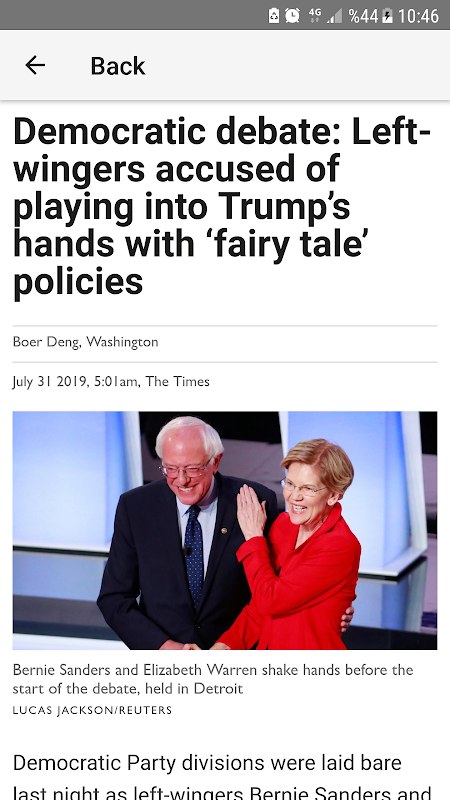Image resolution: width=450 pixels, height=800 pixels.
Task: Tap the 4G data indicator icon
Action: click(315, 15)
